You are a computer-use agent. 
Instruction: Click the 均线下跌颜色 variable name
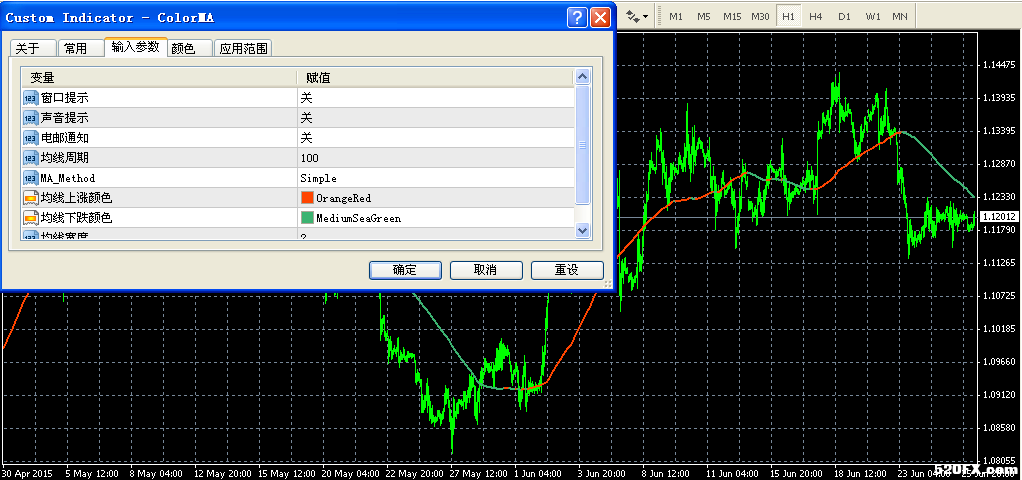[x=76, y=218]
